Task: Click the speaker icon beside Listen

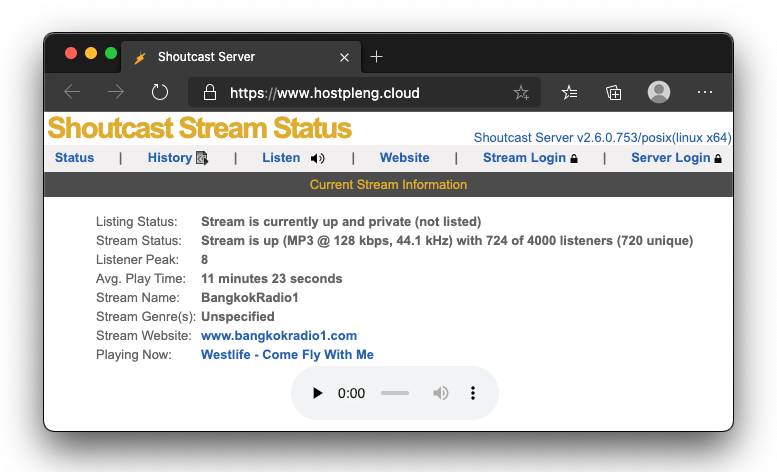Action: (317, 158)
